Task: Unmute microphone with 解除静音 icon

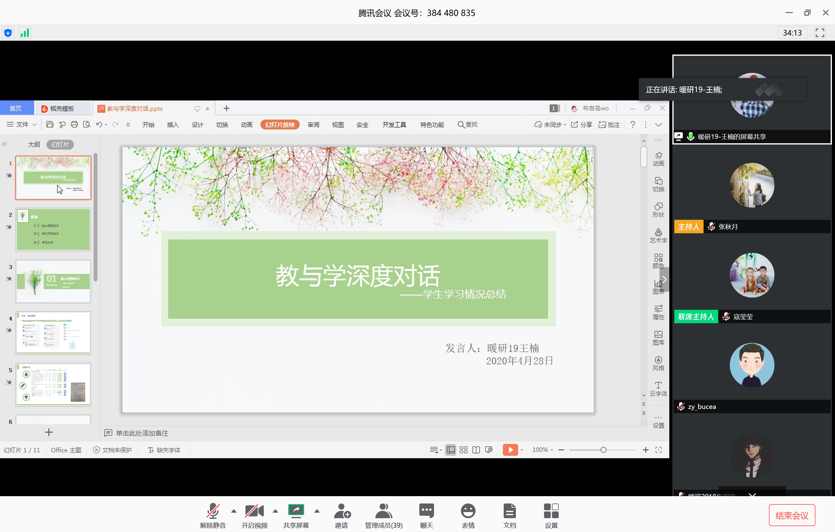Action: pos(212,512)
